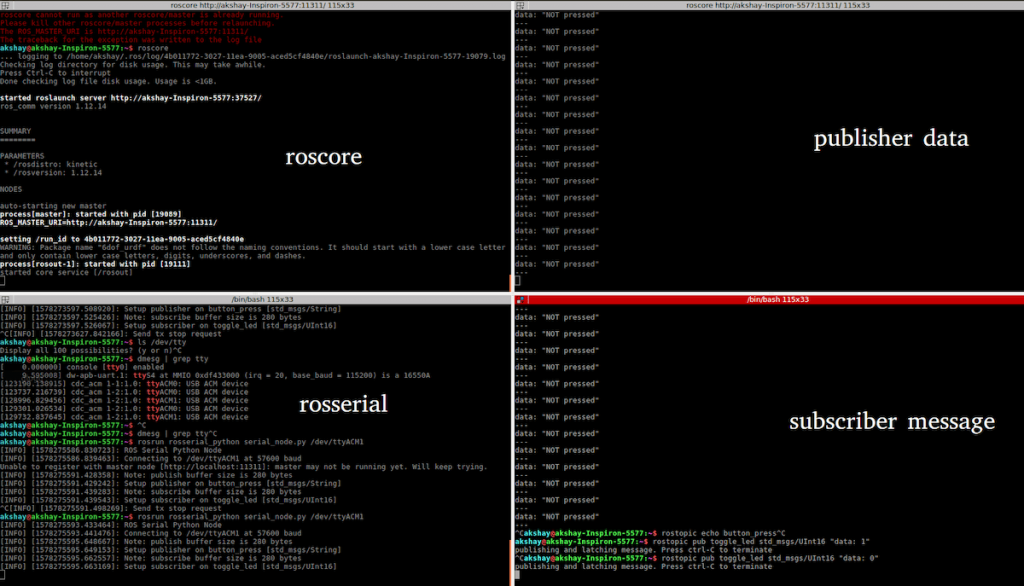Screen dimensions: 1024x586
Task: Select the top-right roscore pane title bar
Action: (768, 5)
